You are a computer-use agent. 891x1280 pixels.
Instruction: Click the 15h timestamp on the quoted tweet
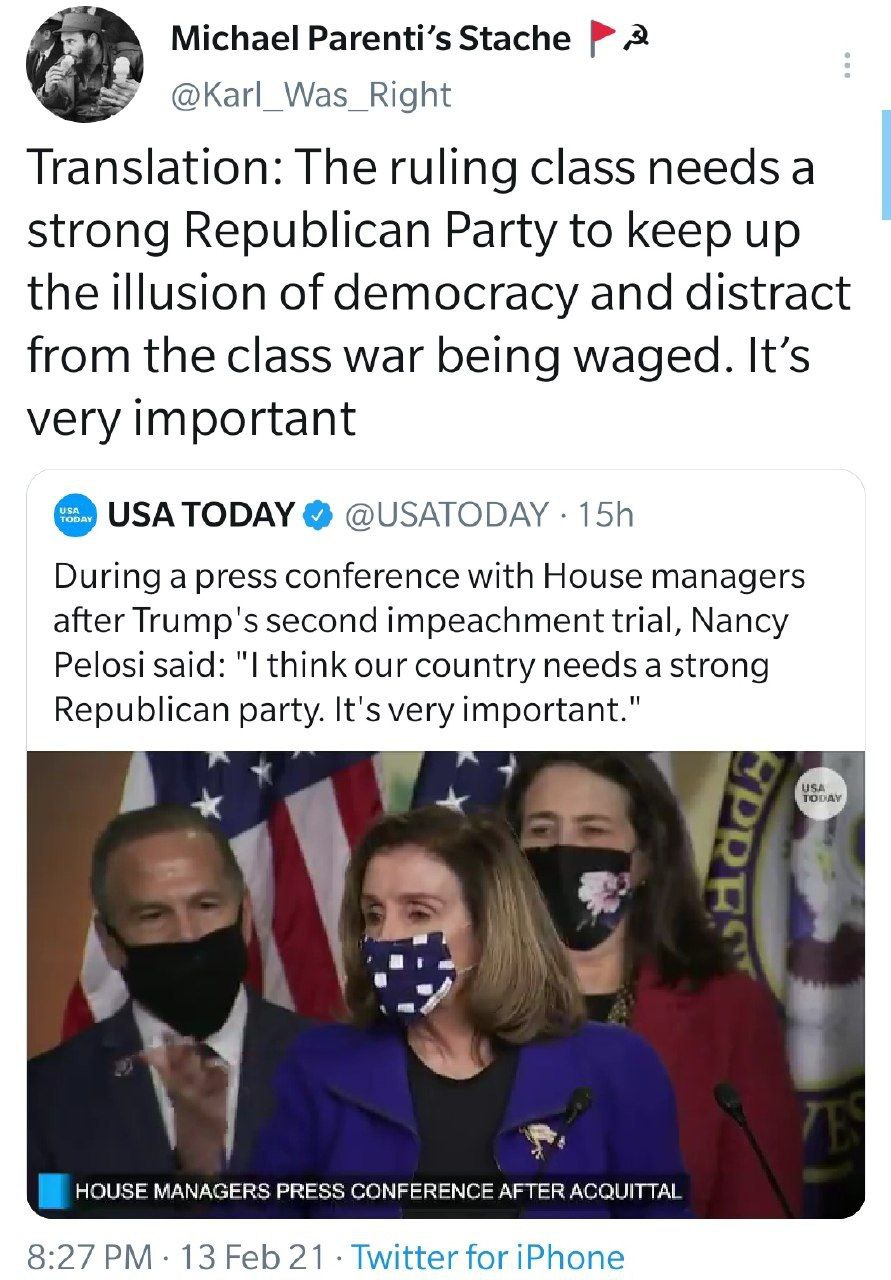(606, 516)
